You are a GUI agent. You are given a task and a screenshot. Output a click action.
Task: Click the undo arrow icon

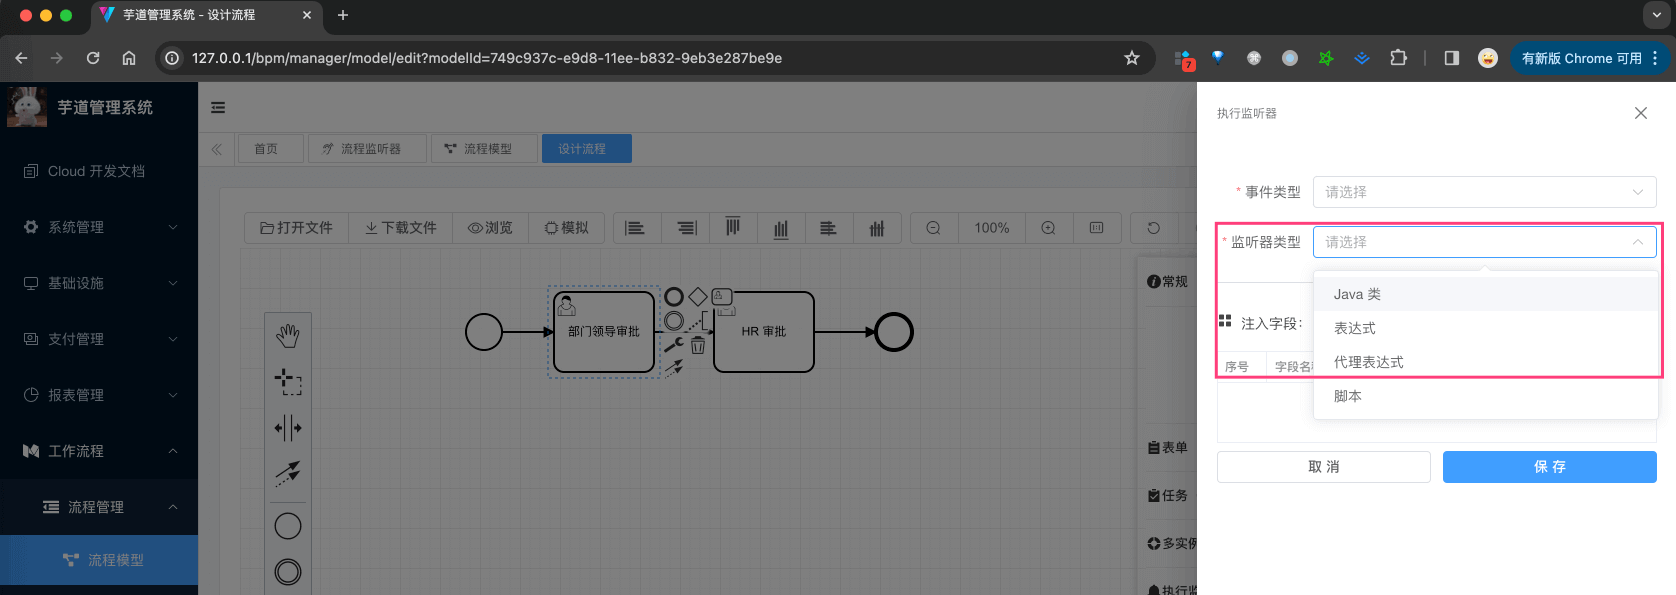pos(1154,228)
